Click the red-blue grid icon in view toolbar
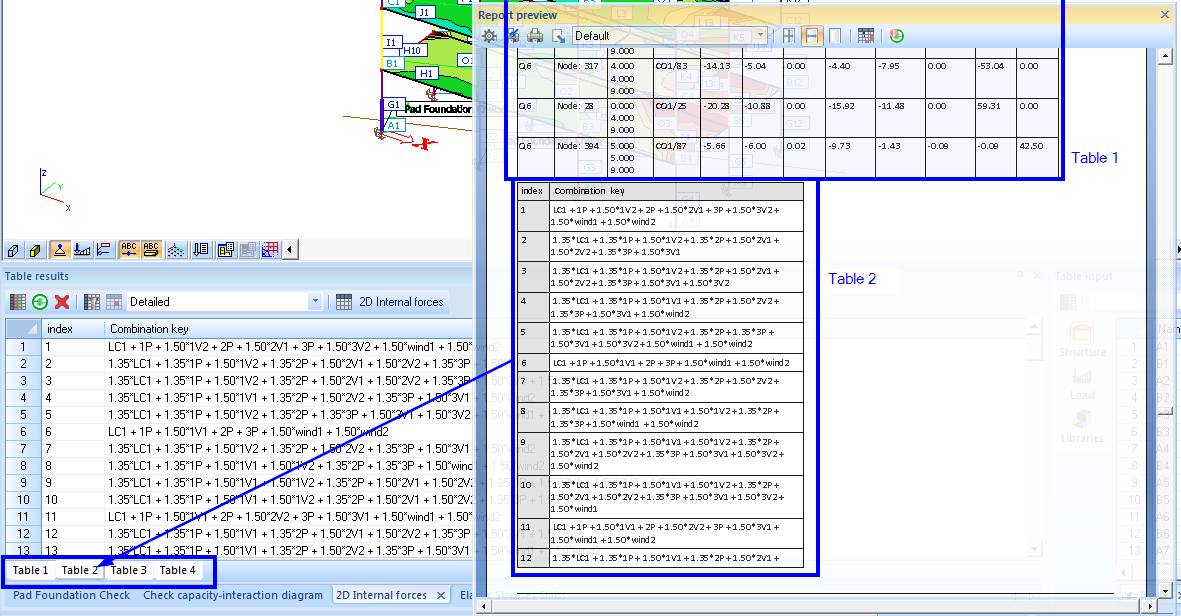 click(x=269, y=250)
